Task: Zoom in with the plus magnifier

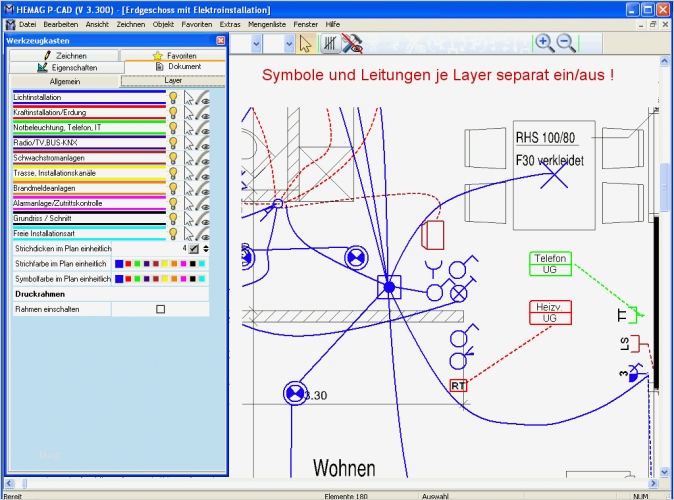Action: coord(544,43)
